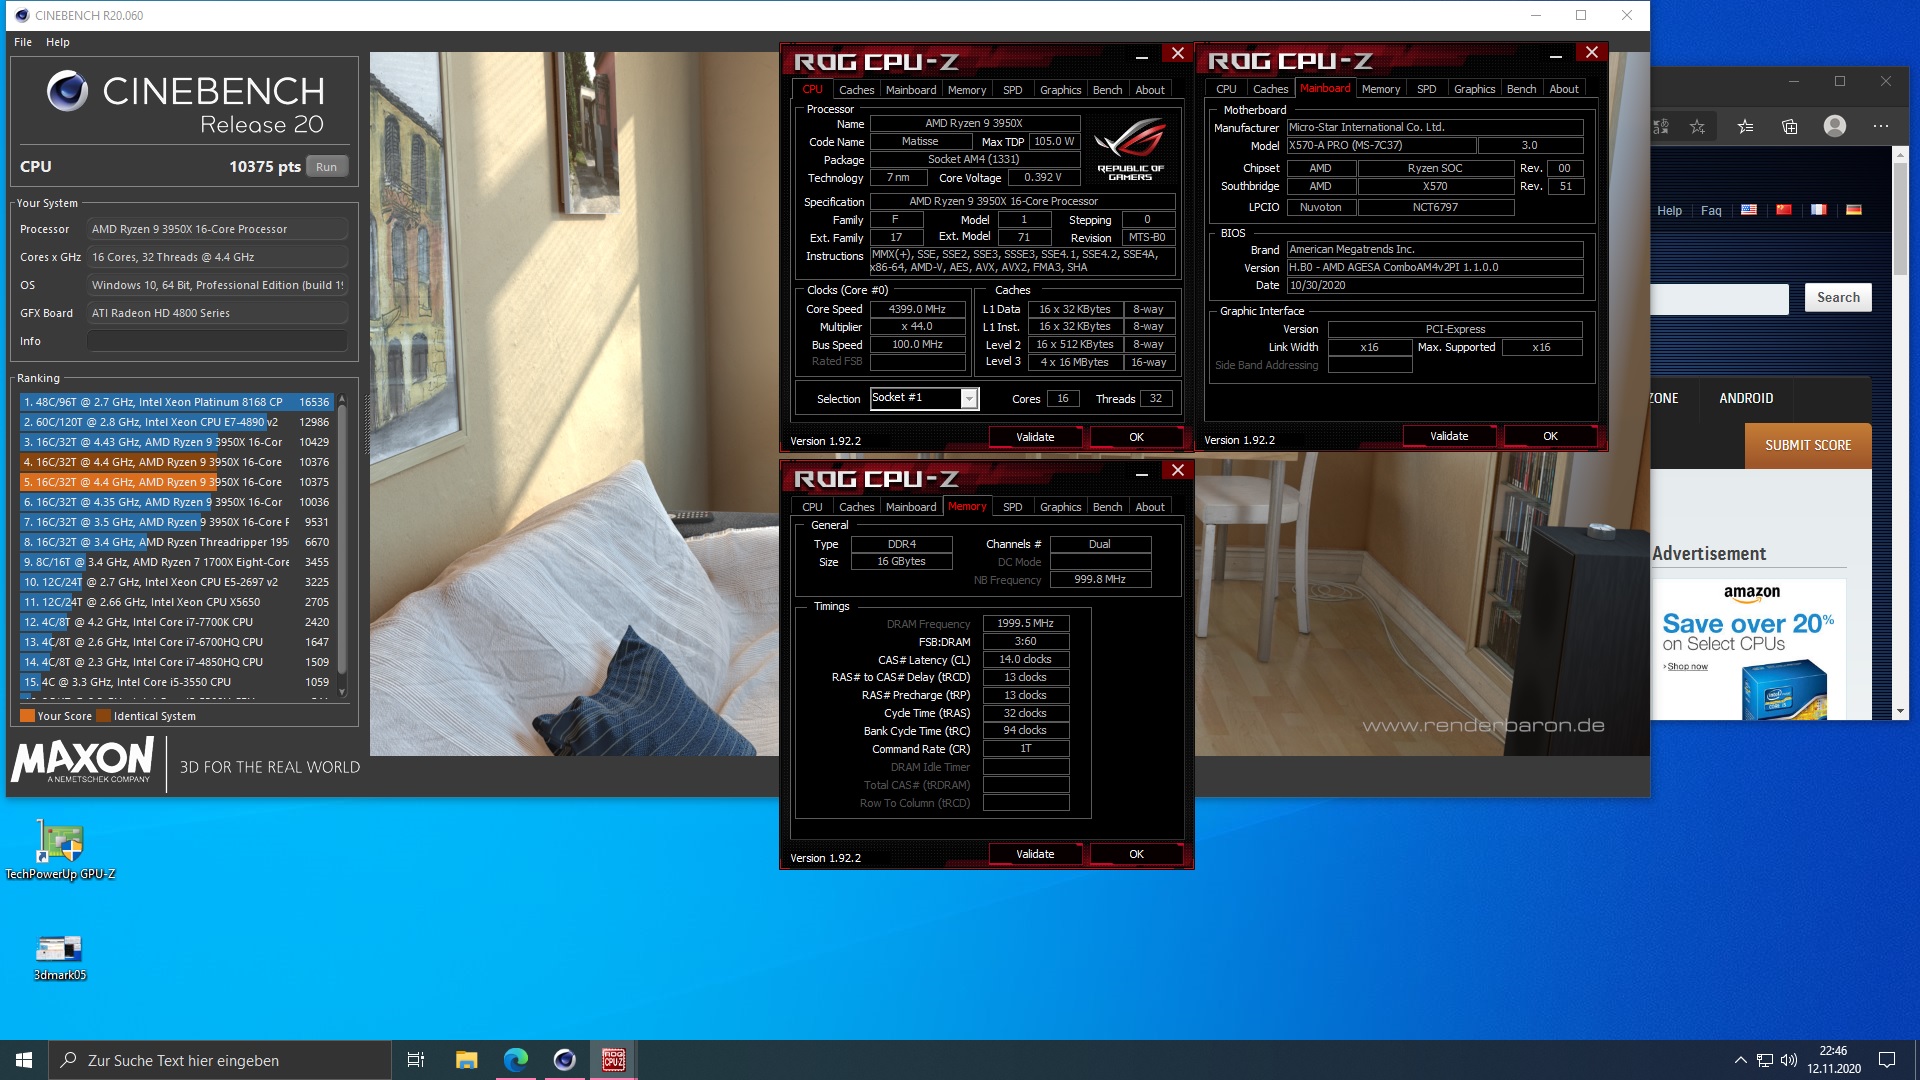The image size is (1920, 1080).
Task: Open Task View on the taskbar
Action: (416, 1060)
